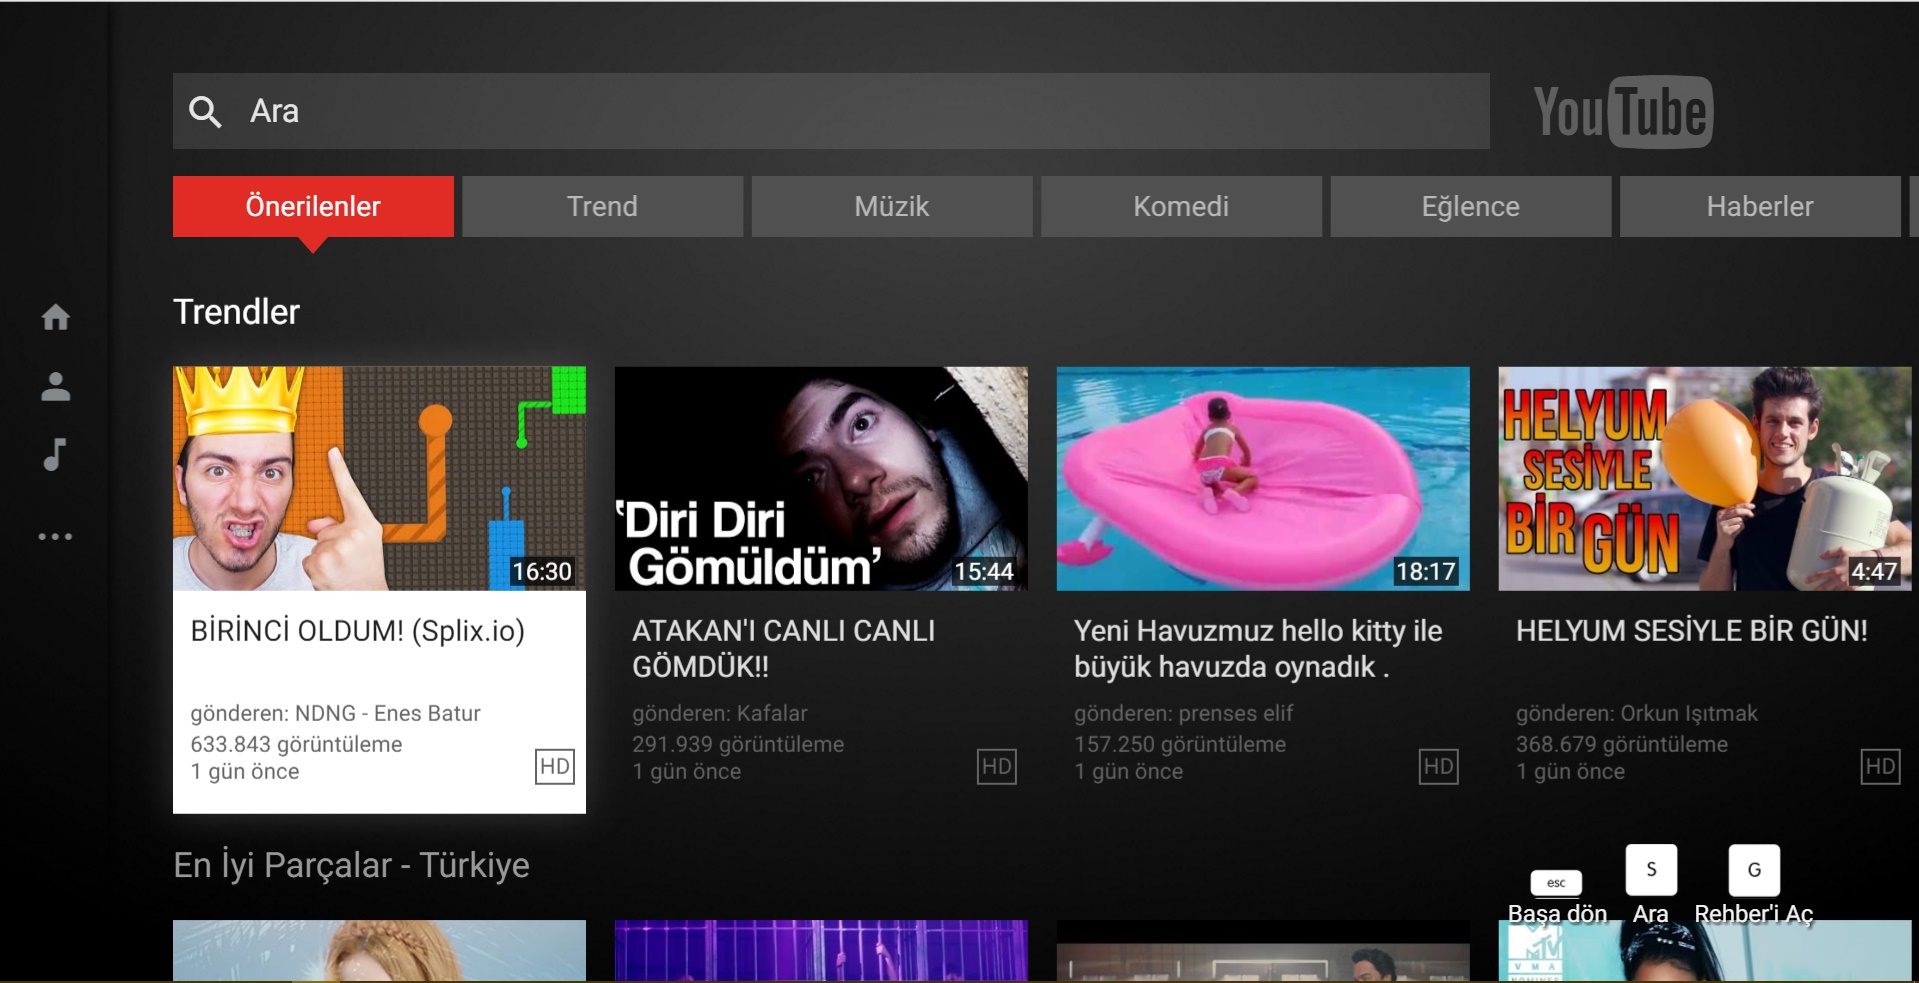This screenshot has width=1919, height=983.
Task: Select the highlighted Önerilenler tab
Action: coord(312,207)
